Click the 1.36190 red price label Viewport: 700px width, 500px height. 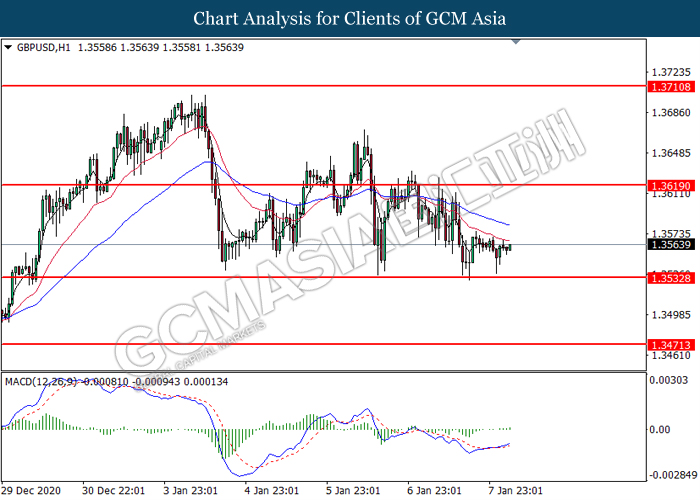[x=671, y=186]
